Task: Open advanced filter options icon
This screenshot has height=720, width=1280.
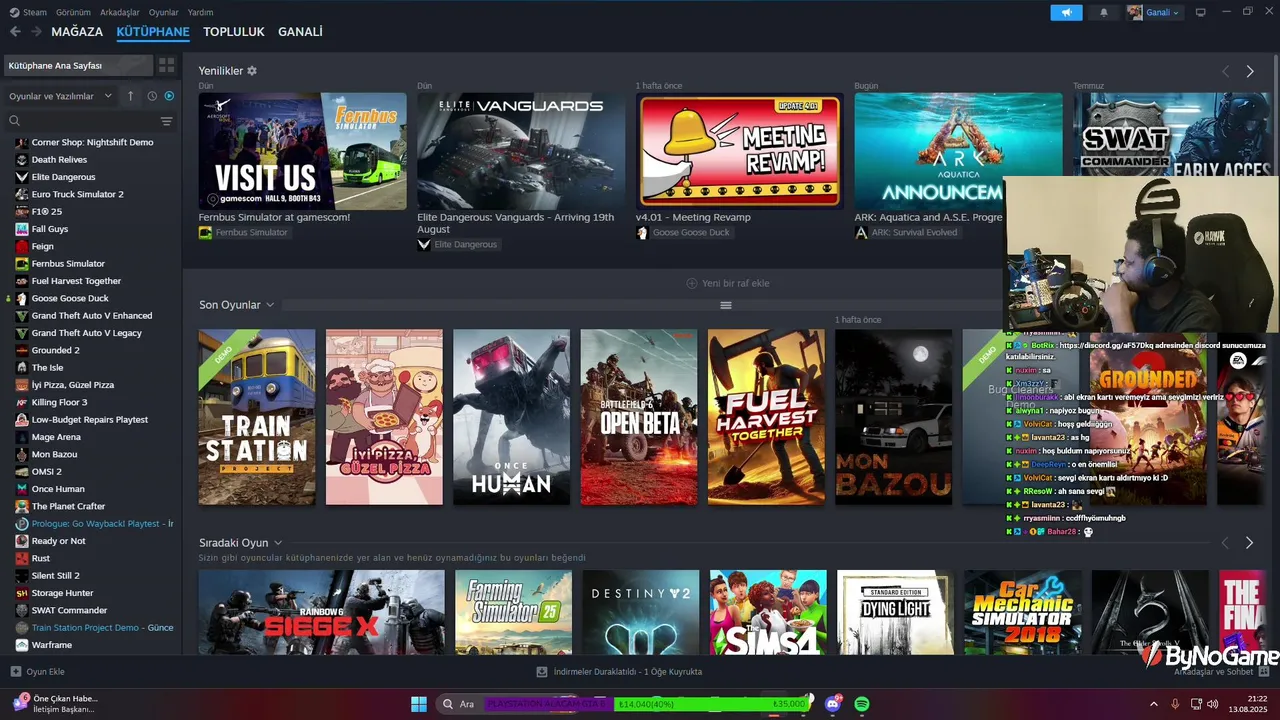Action: (x=167, y=121)
